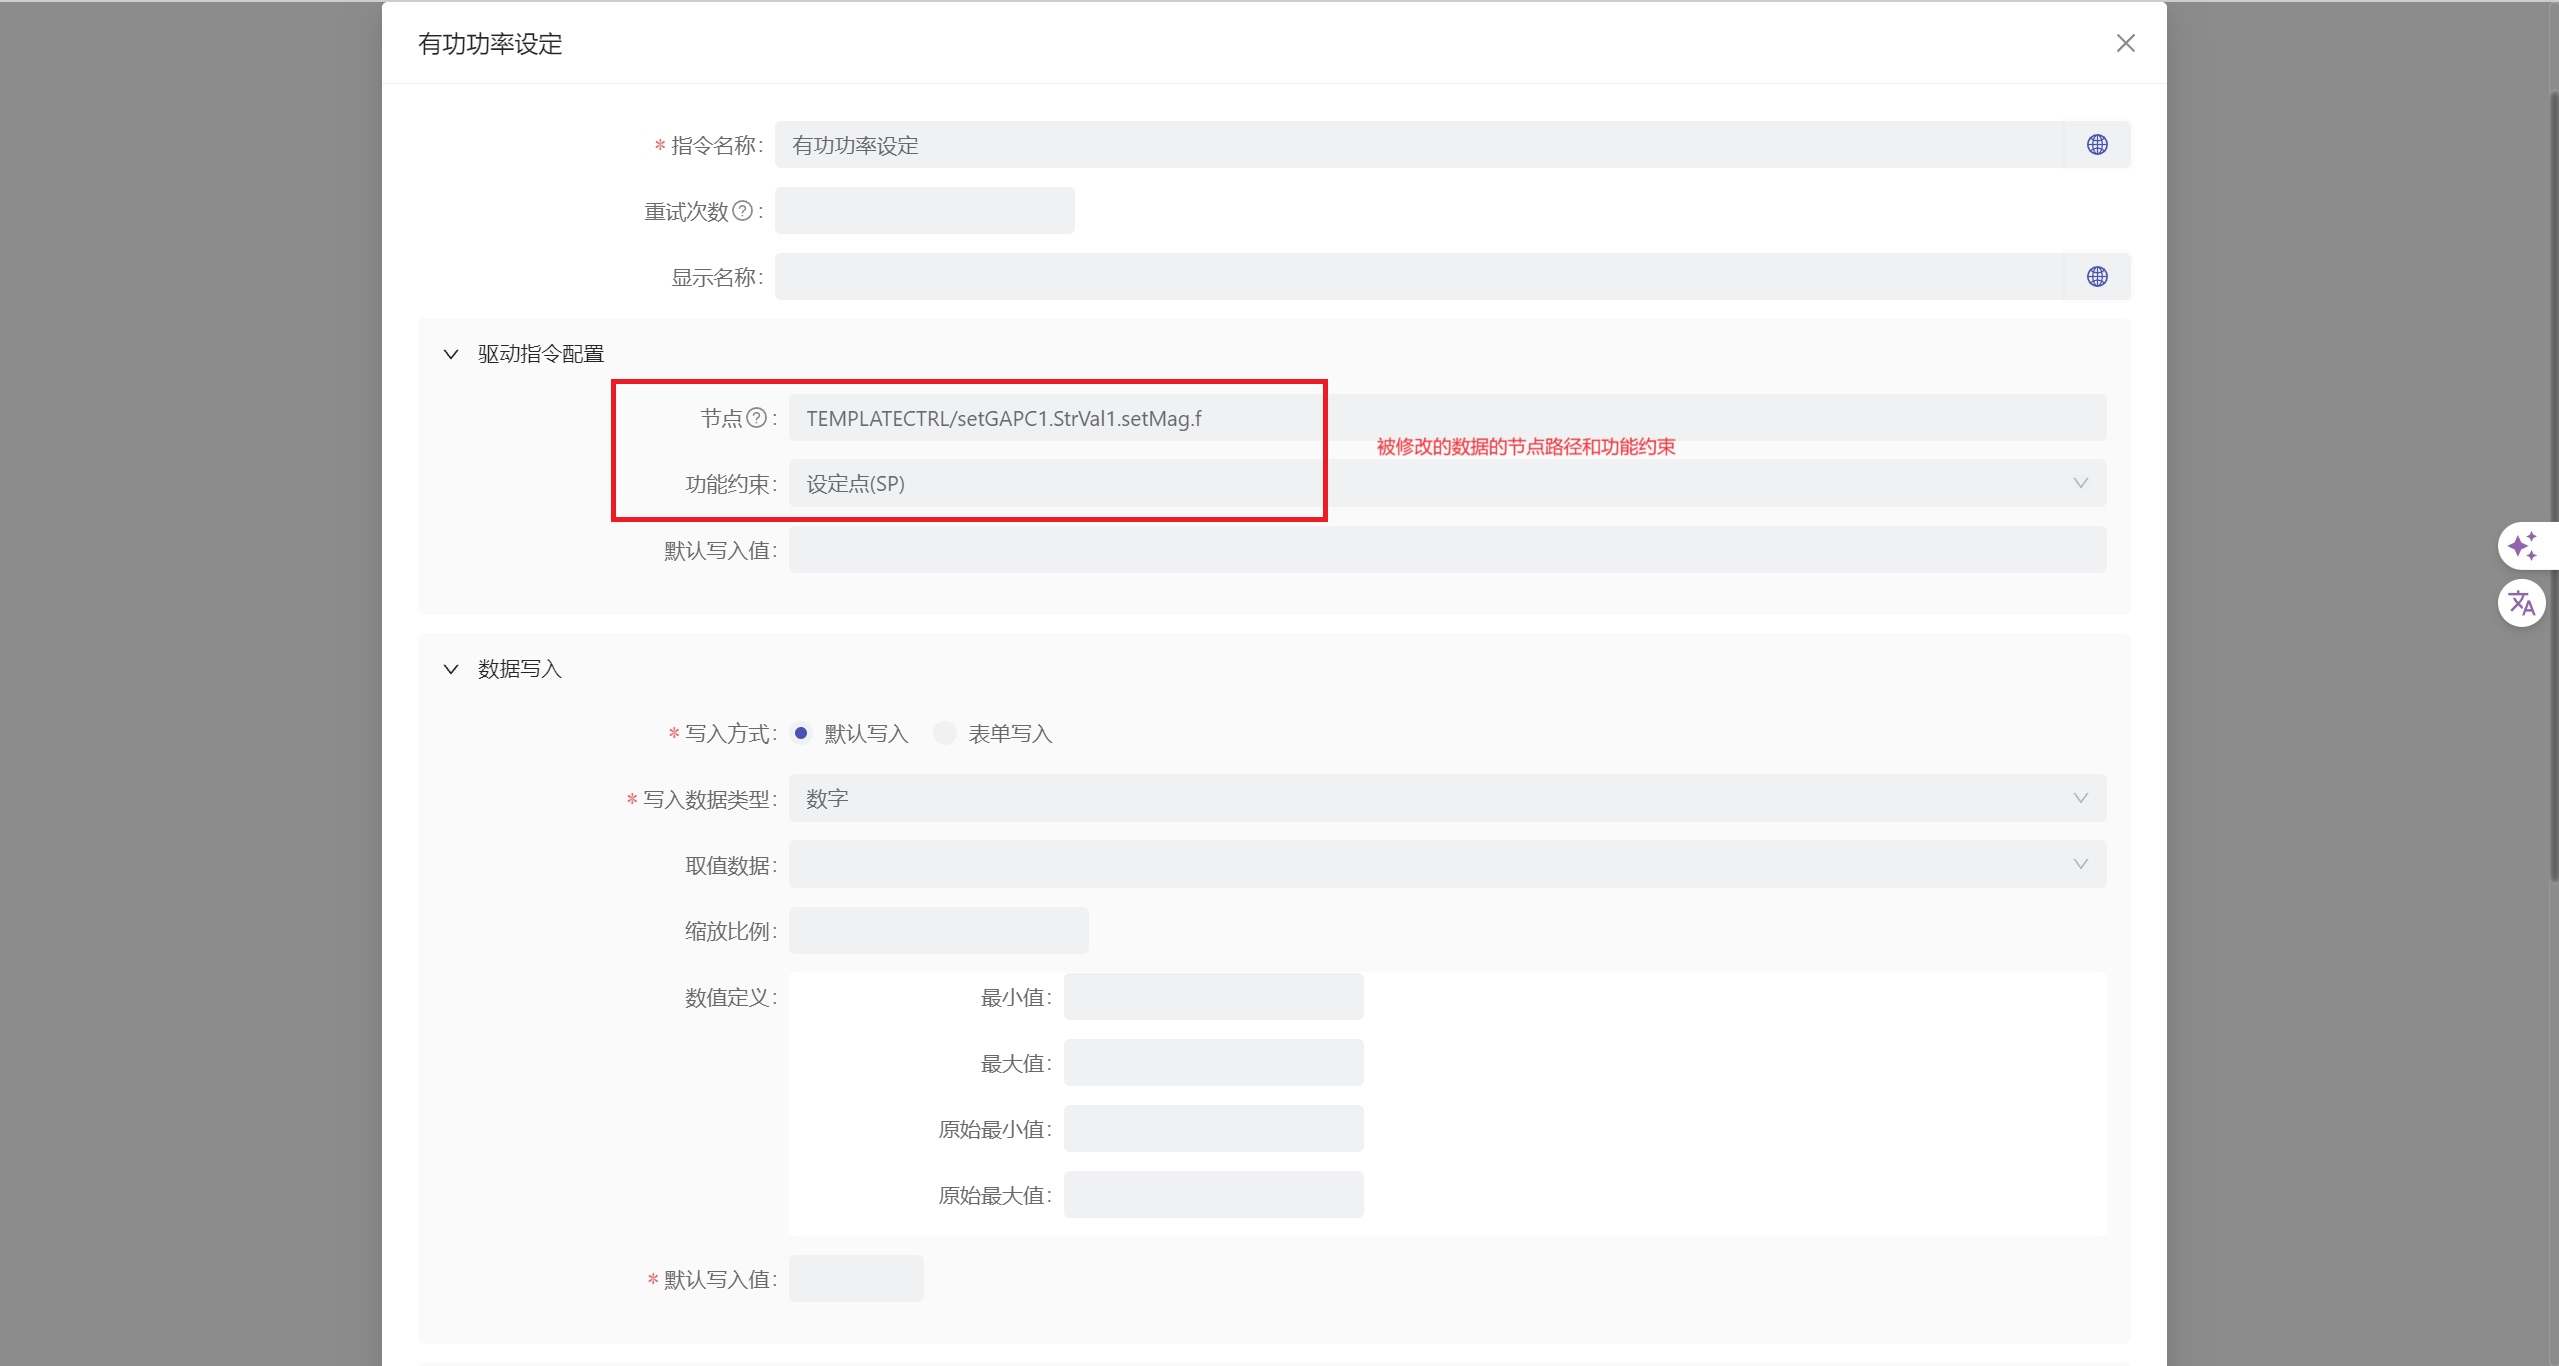
Task: Open the 取值数据 dropdown
Action: coord(1447,864)
